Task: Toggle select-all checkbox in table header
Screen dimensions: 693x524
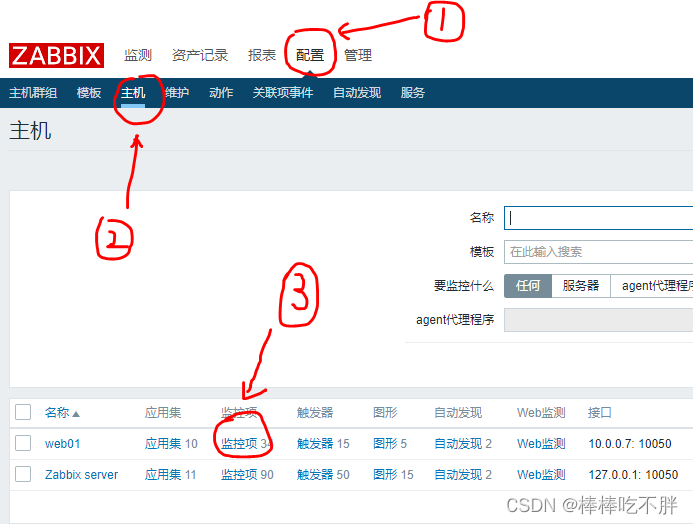Action: pos(23,412)
